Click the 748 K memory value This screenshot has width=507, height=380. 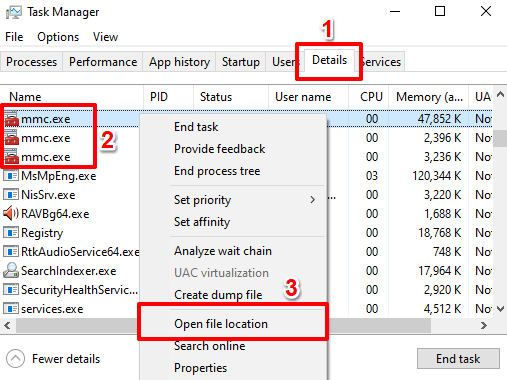tap(447, 252)
